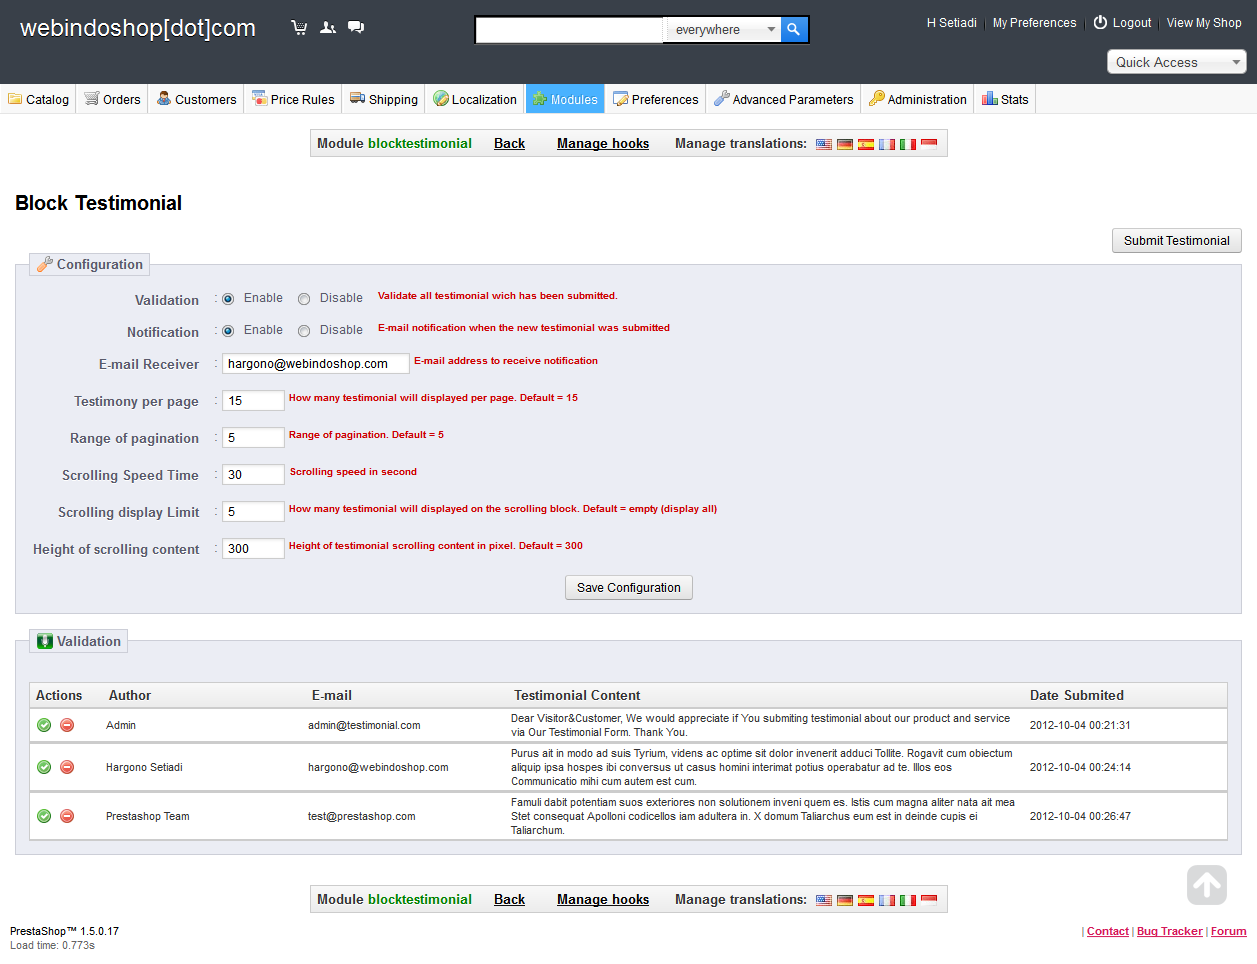Select the US flag in bottom translations bar
The height and width of the screenshot is (964, 1257).
point(824,900)
